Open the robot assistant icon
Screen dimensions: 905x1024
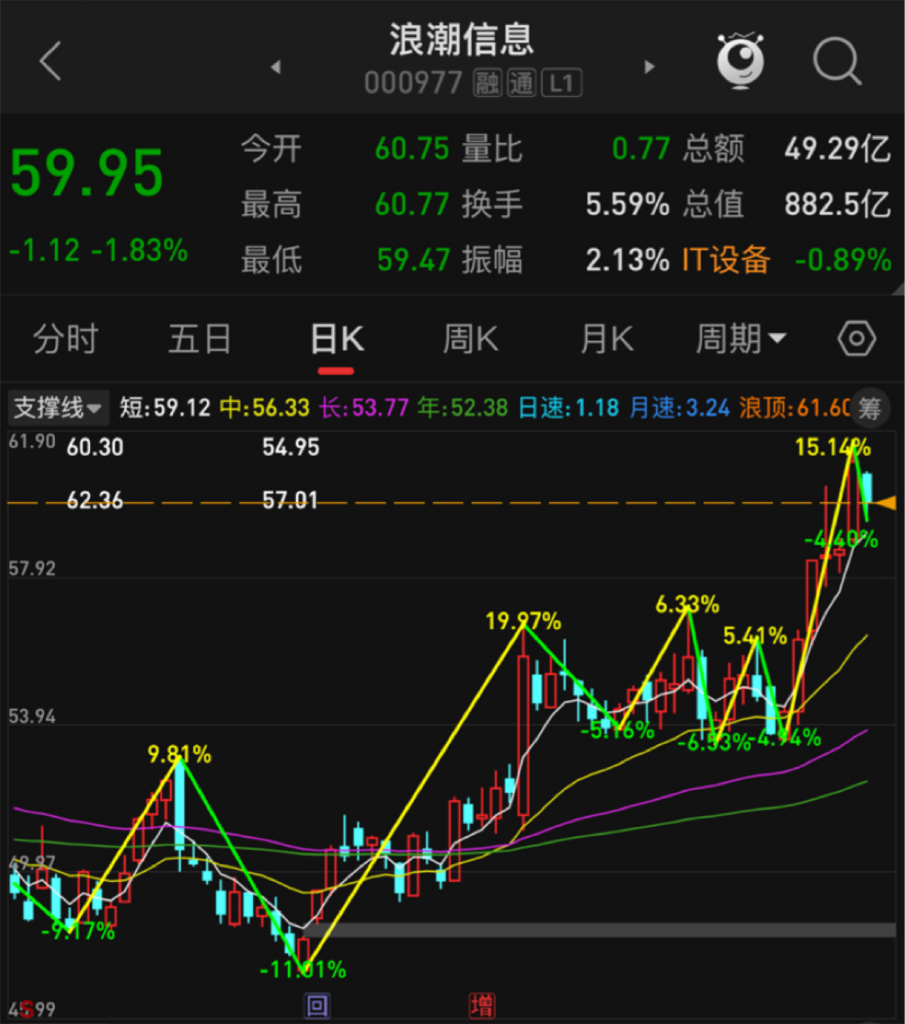[740, 60]
